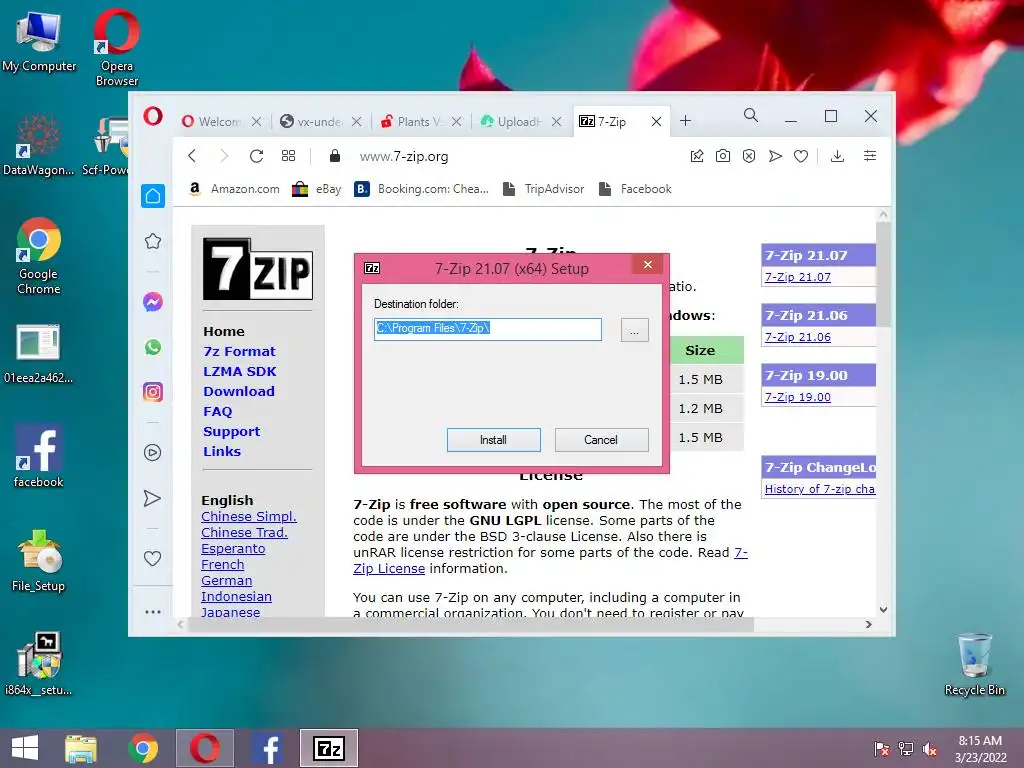Click the 7-ZIP logo image
This screenshot has width=1024, height=768.
[x=258, y=268]
